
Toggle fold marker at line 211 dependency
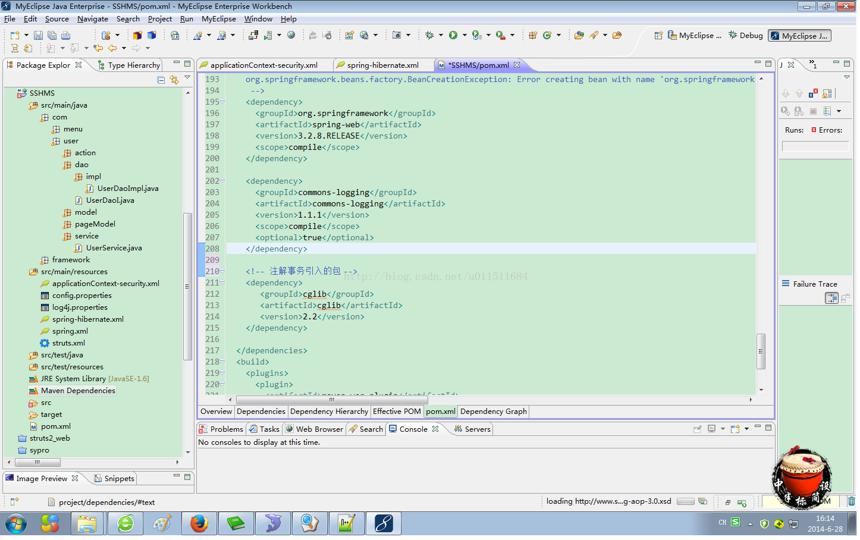point(222,283)
